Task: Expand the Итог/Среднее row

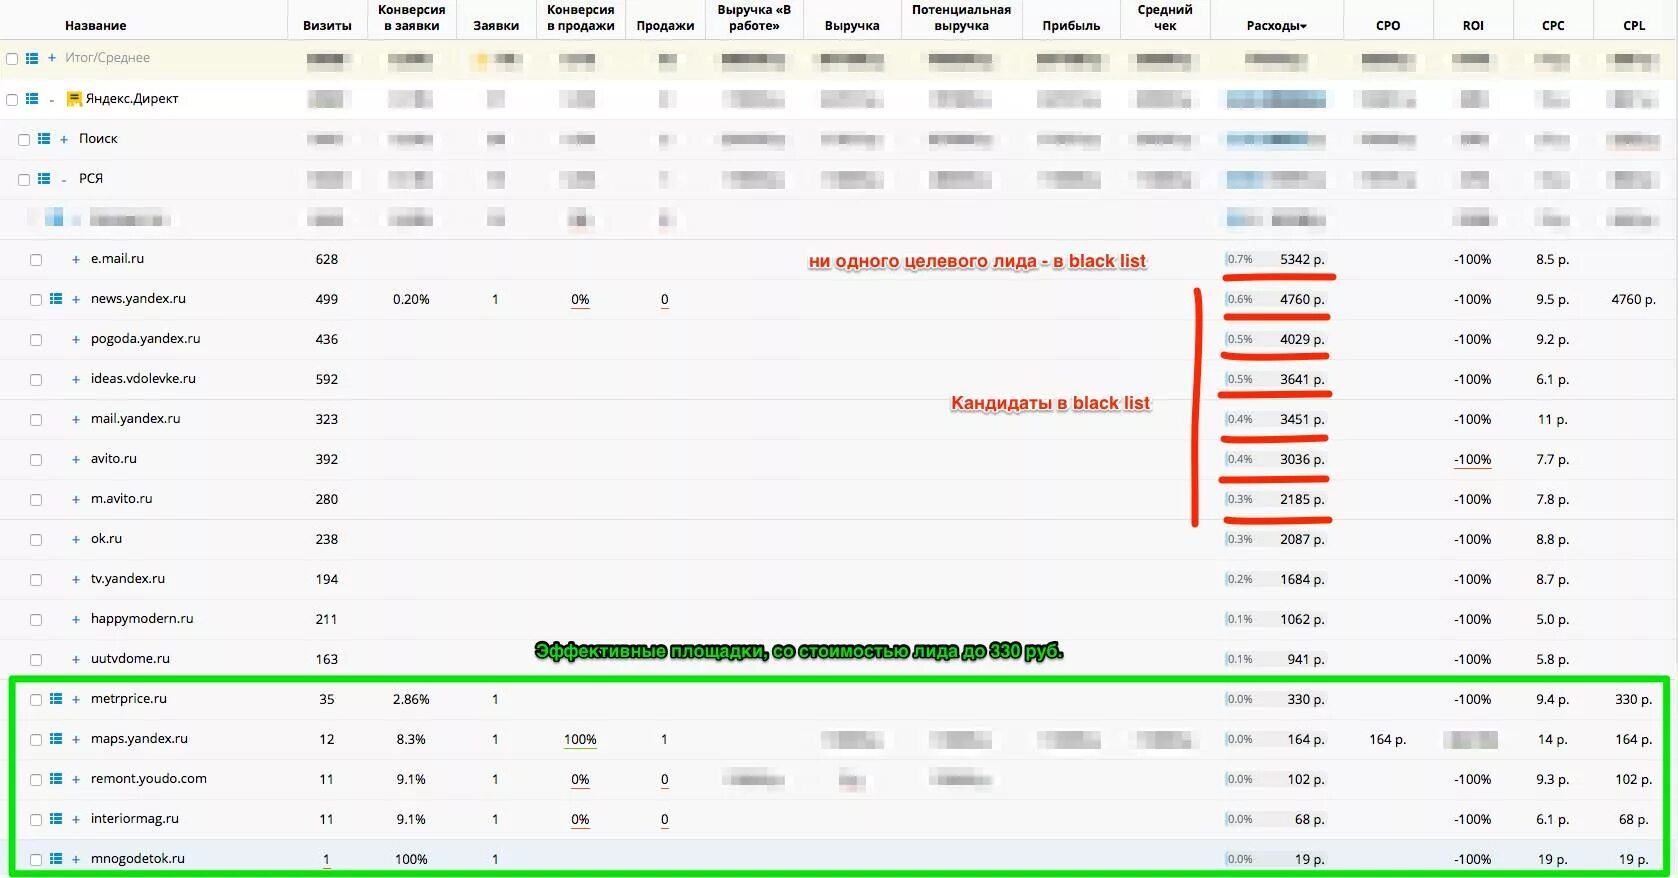Action: click(52, 58)
